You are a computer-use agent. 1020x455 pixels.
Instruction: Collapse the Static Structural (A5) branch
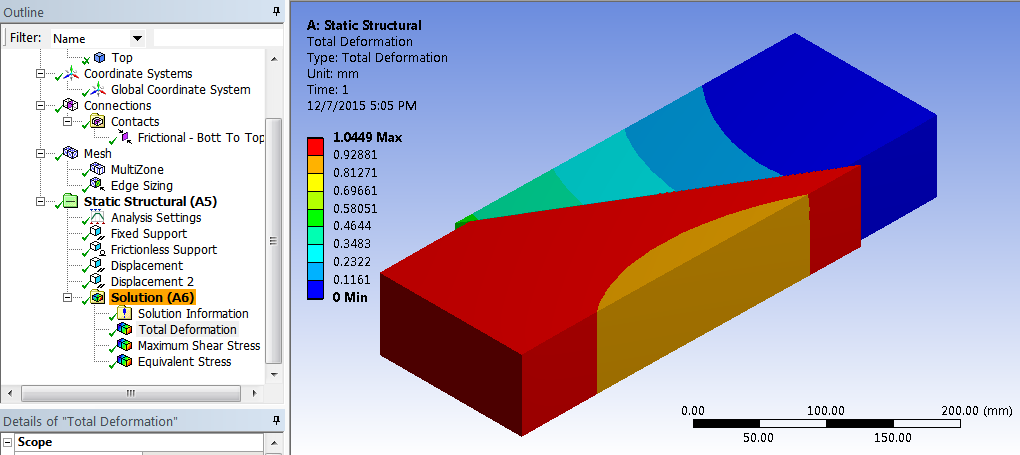point(41,201)
